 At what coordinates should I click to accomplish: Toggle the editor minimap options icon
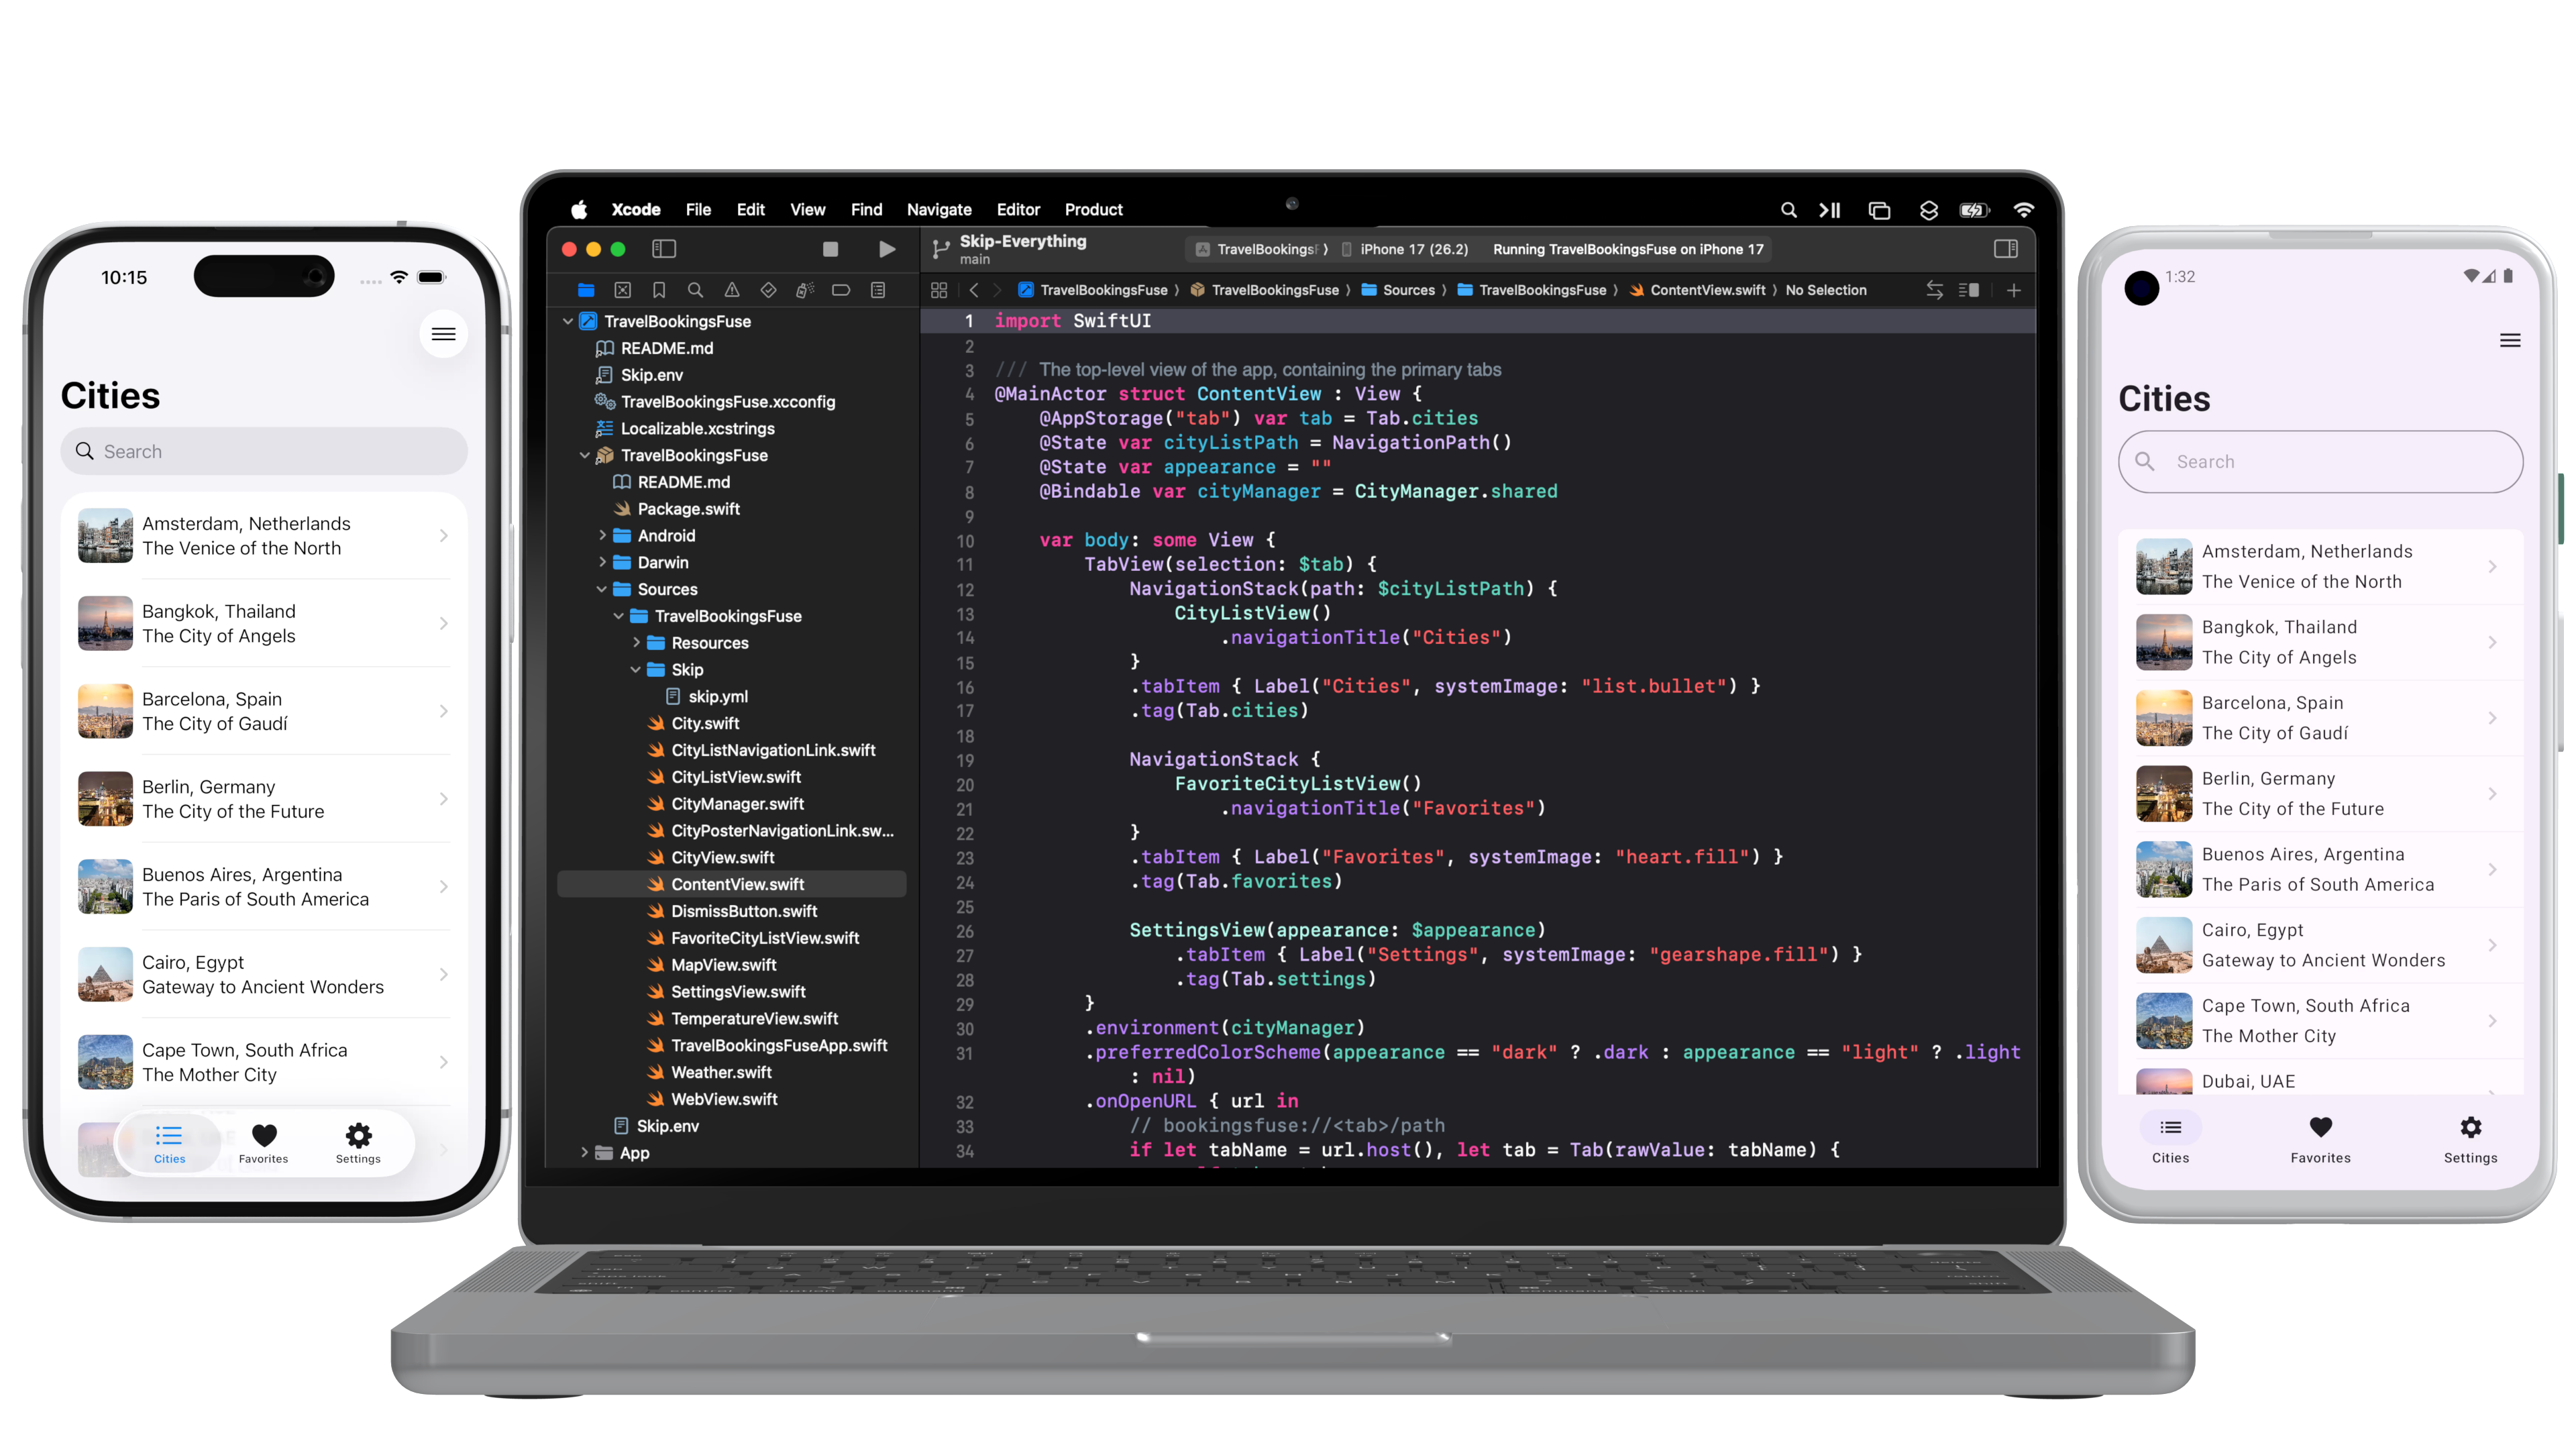click(1969, 290)
